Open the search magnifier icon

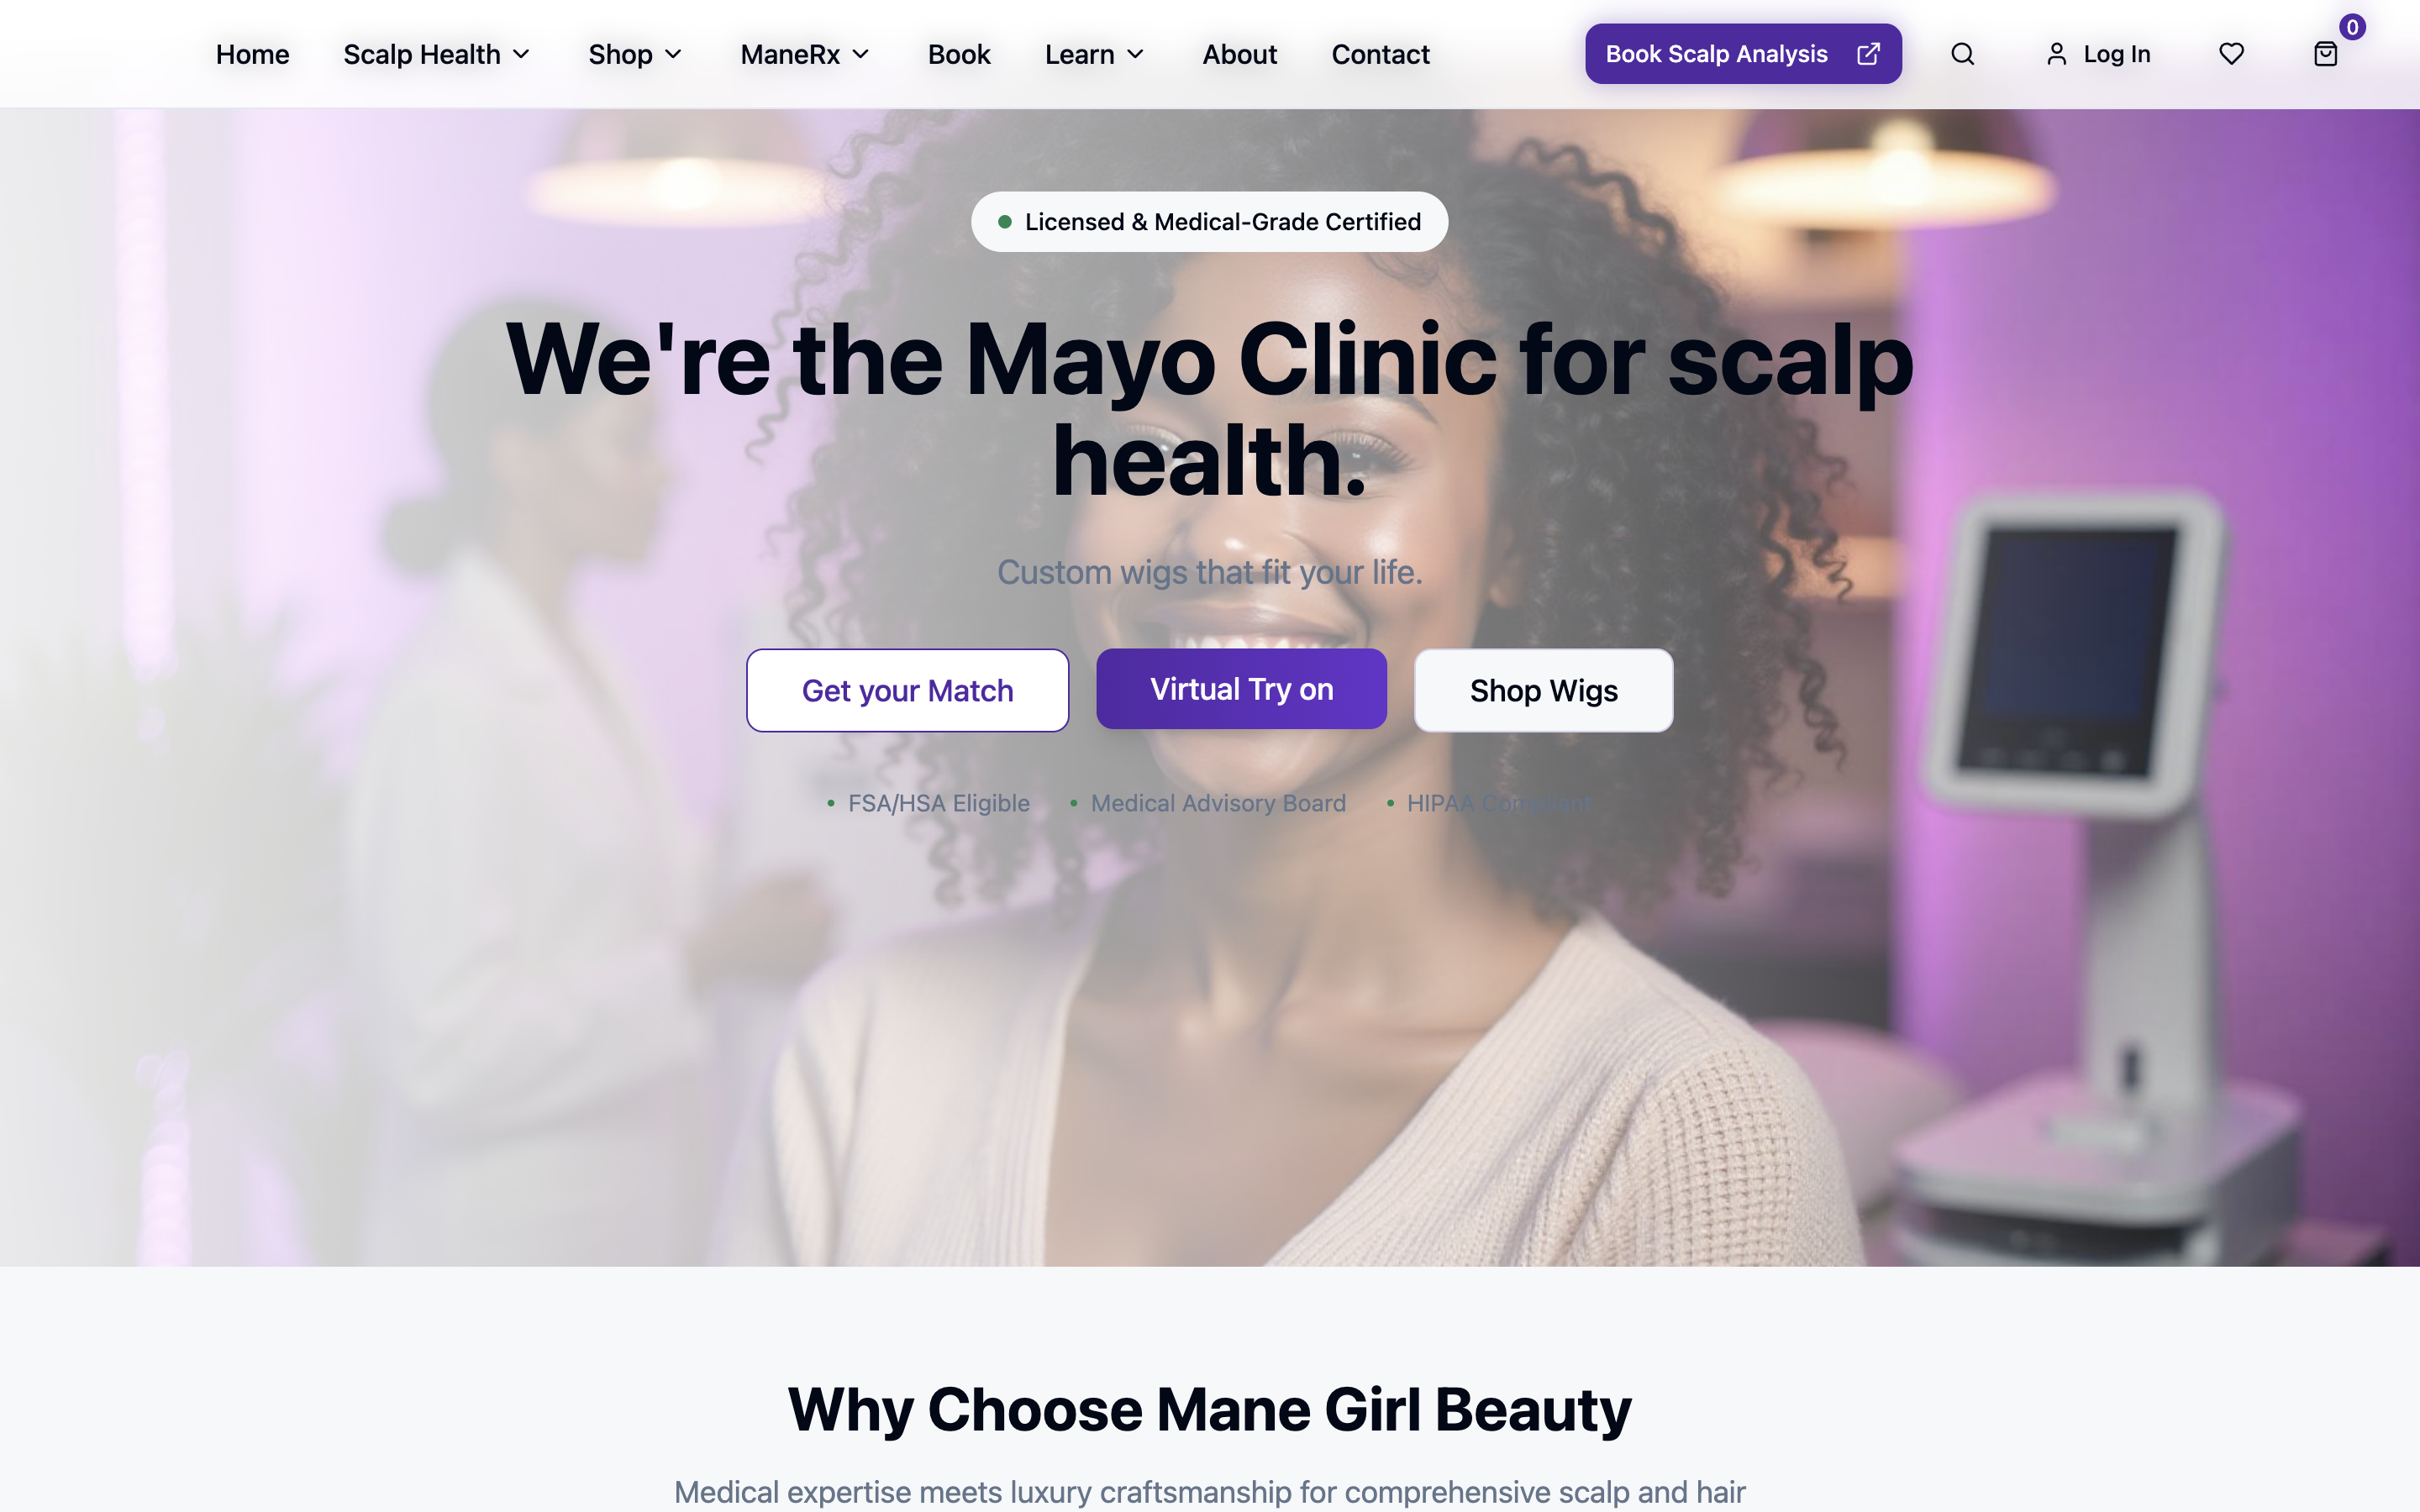1962,54
